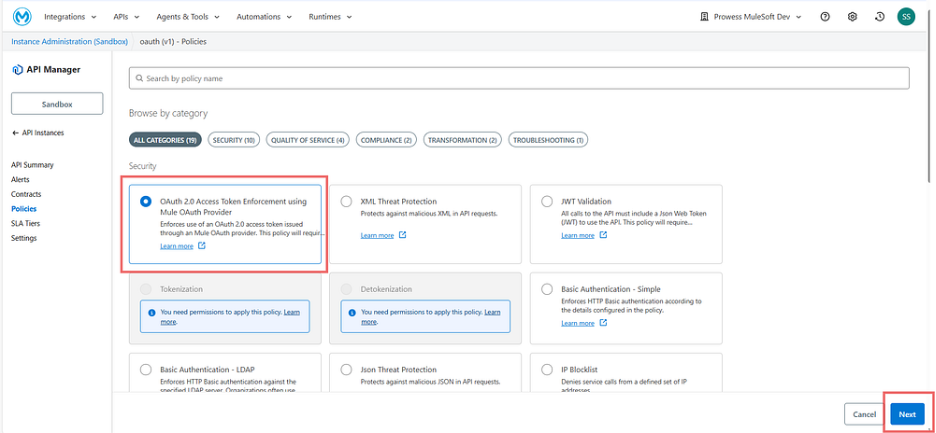This screenshot has width=936, height=433.
Task: Open the Prowess MuleSoft Dev organization dropdown
Action: pyautogui.click(x=752, y=17)
